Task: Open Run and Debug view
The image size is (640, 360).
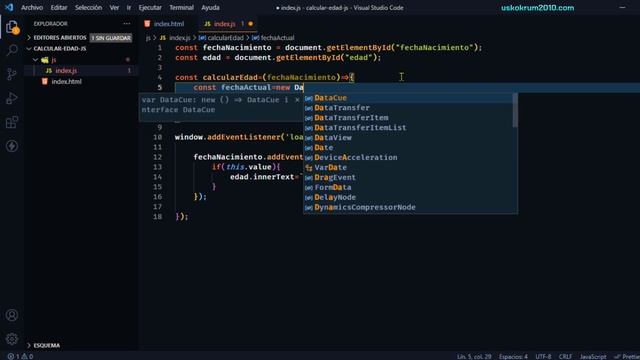Action: 12,98
